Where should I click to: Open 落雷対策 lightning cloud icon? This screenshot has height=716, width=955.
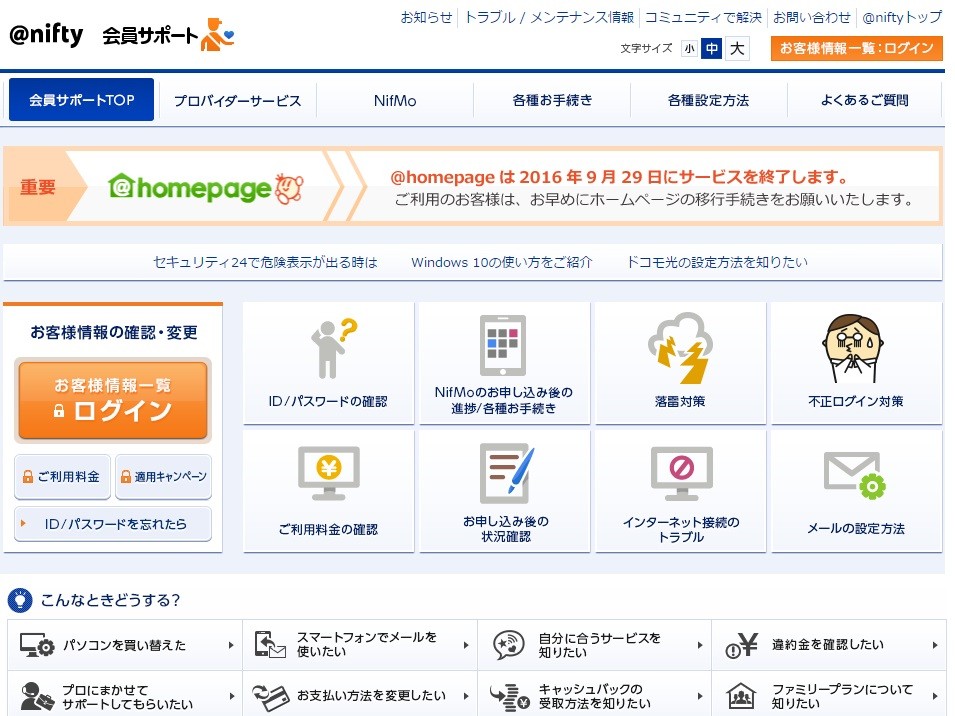(x=680, y=348)
